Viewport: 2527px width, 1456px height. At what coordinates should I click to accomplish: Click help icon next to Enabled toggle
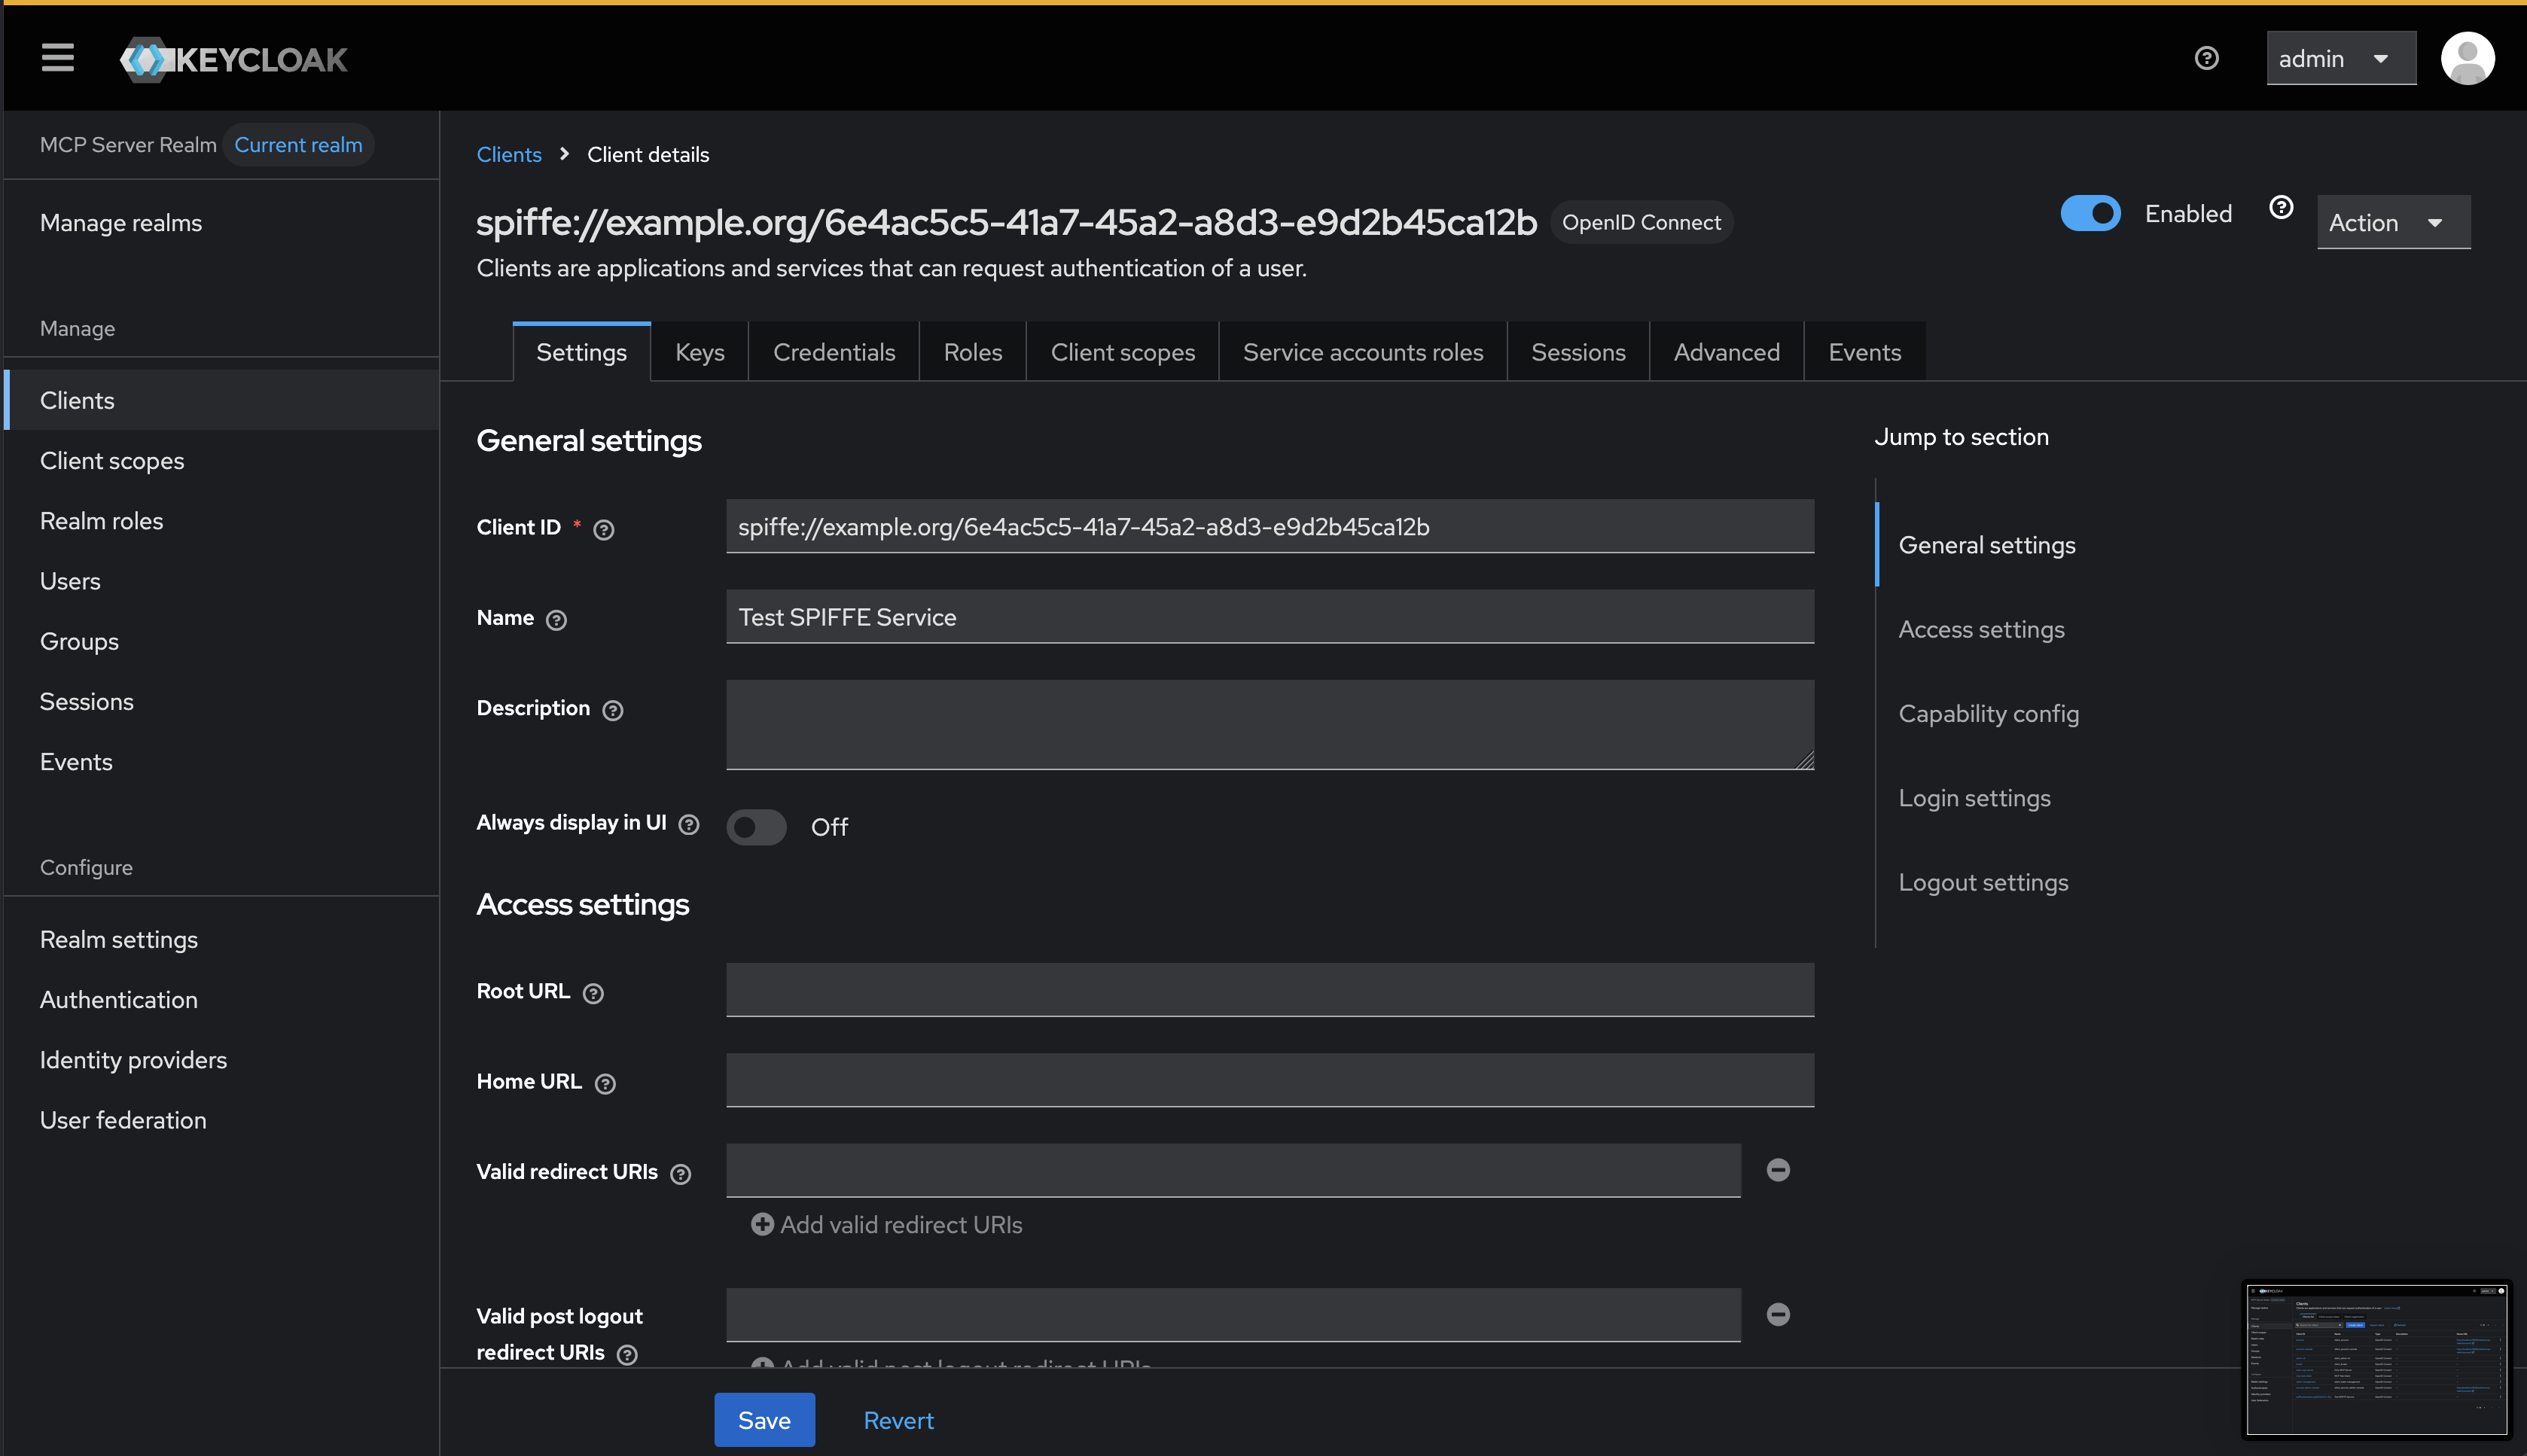2280,207
